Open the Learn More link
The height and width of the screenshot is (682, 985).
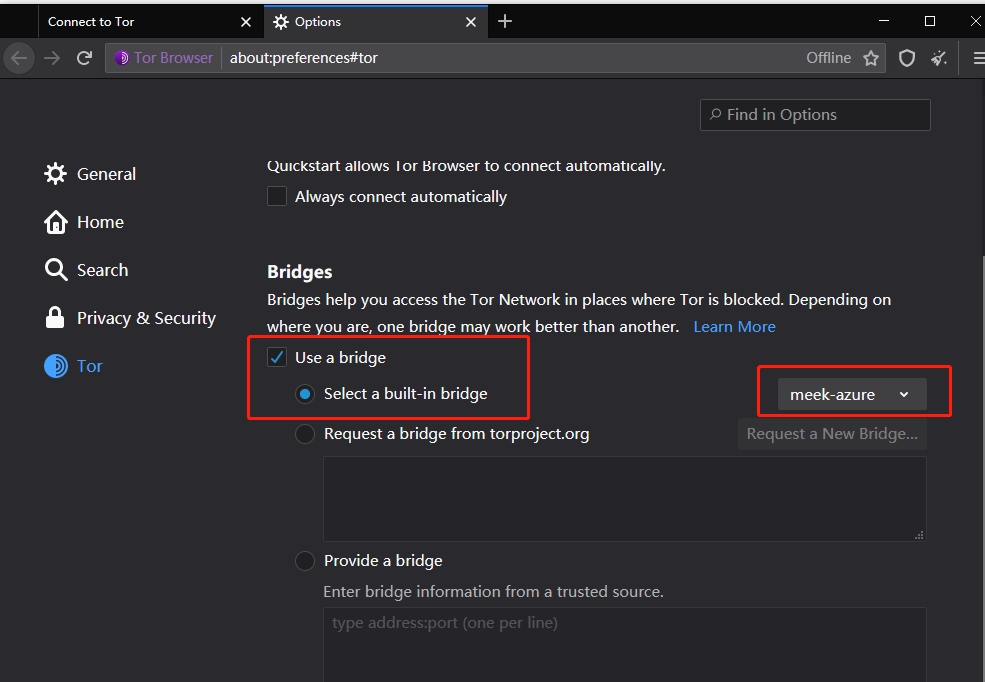[x=734, y=327]
